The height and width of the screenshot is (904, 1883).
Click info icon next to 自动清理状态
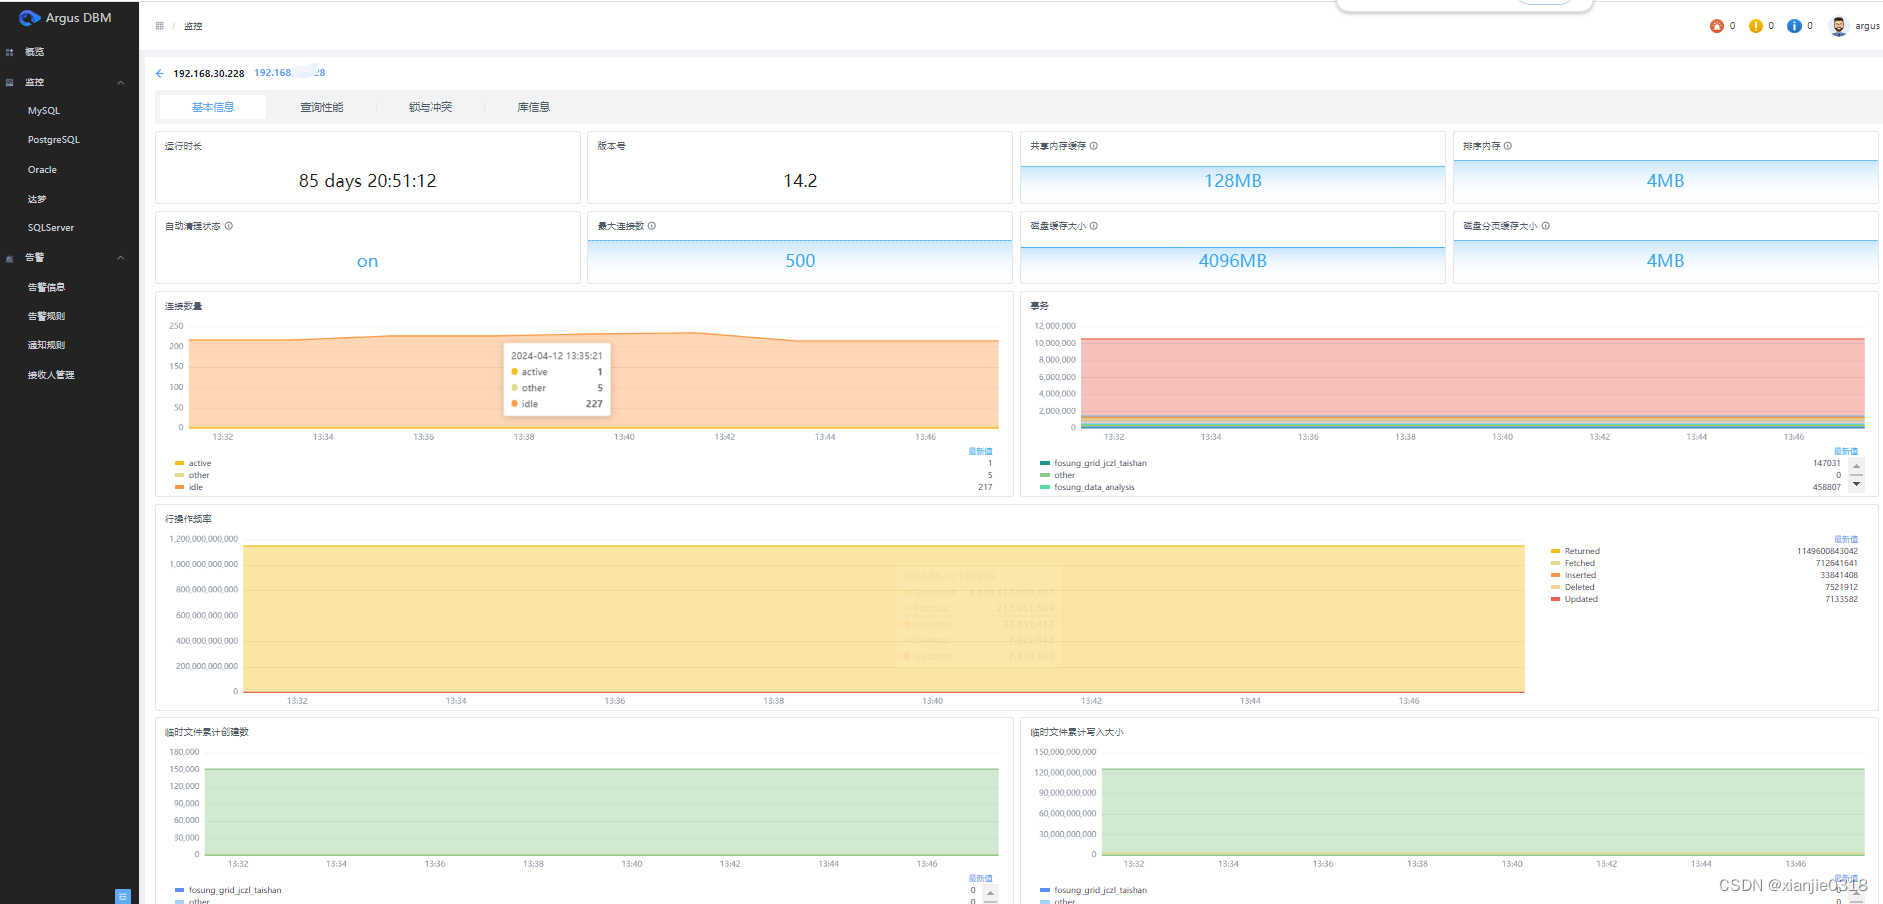[x=229, y=226]
